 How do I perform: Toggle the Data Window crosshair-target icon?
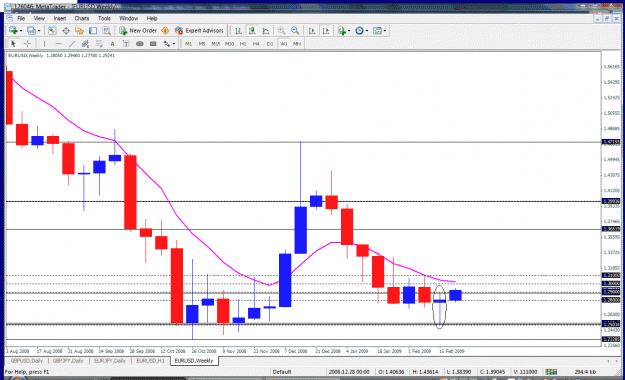[66, 31]
